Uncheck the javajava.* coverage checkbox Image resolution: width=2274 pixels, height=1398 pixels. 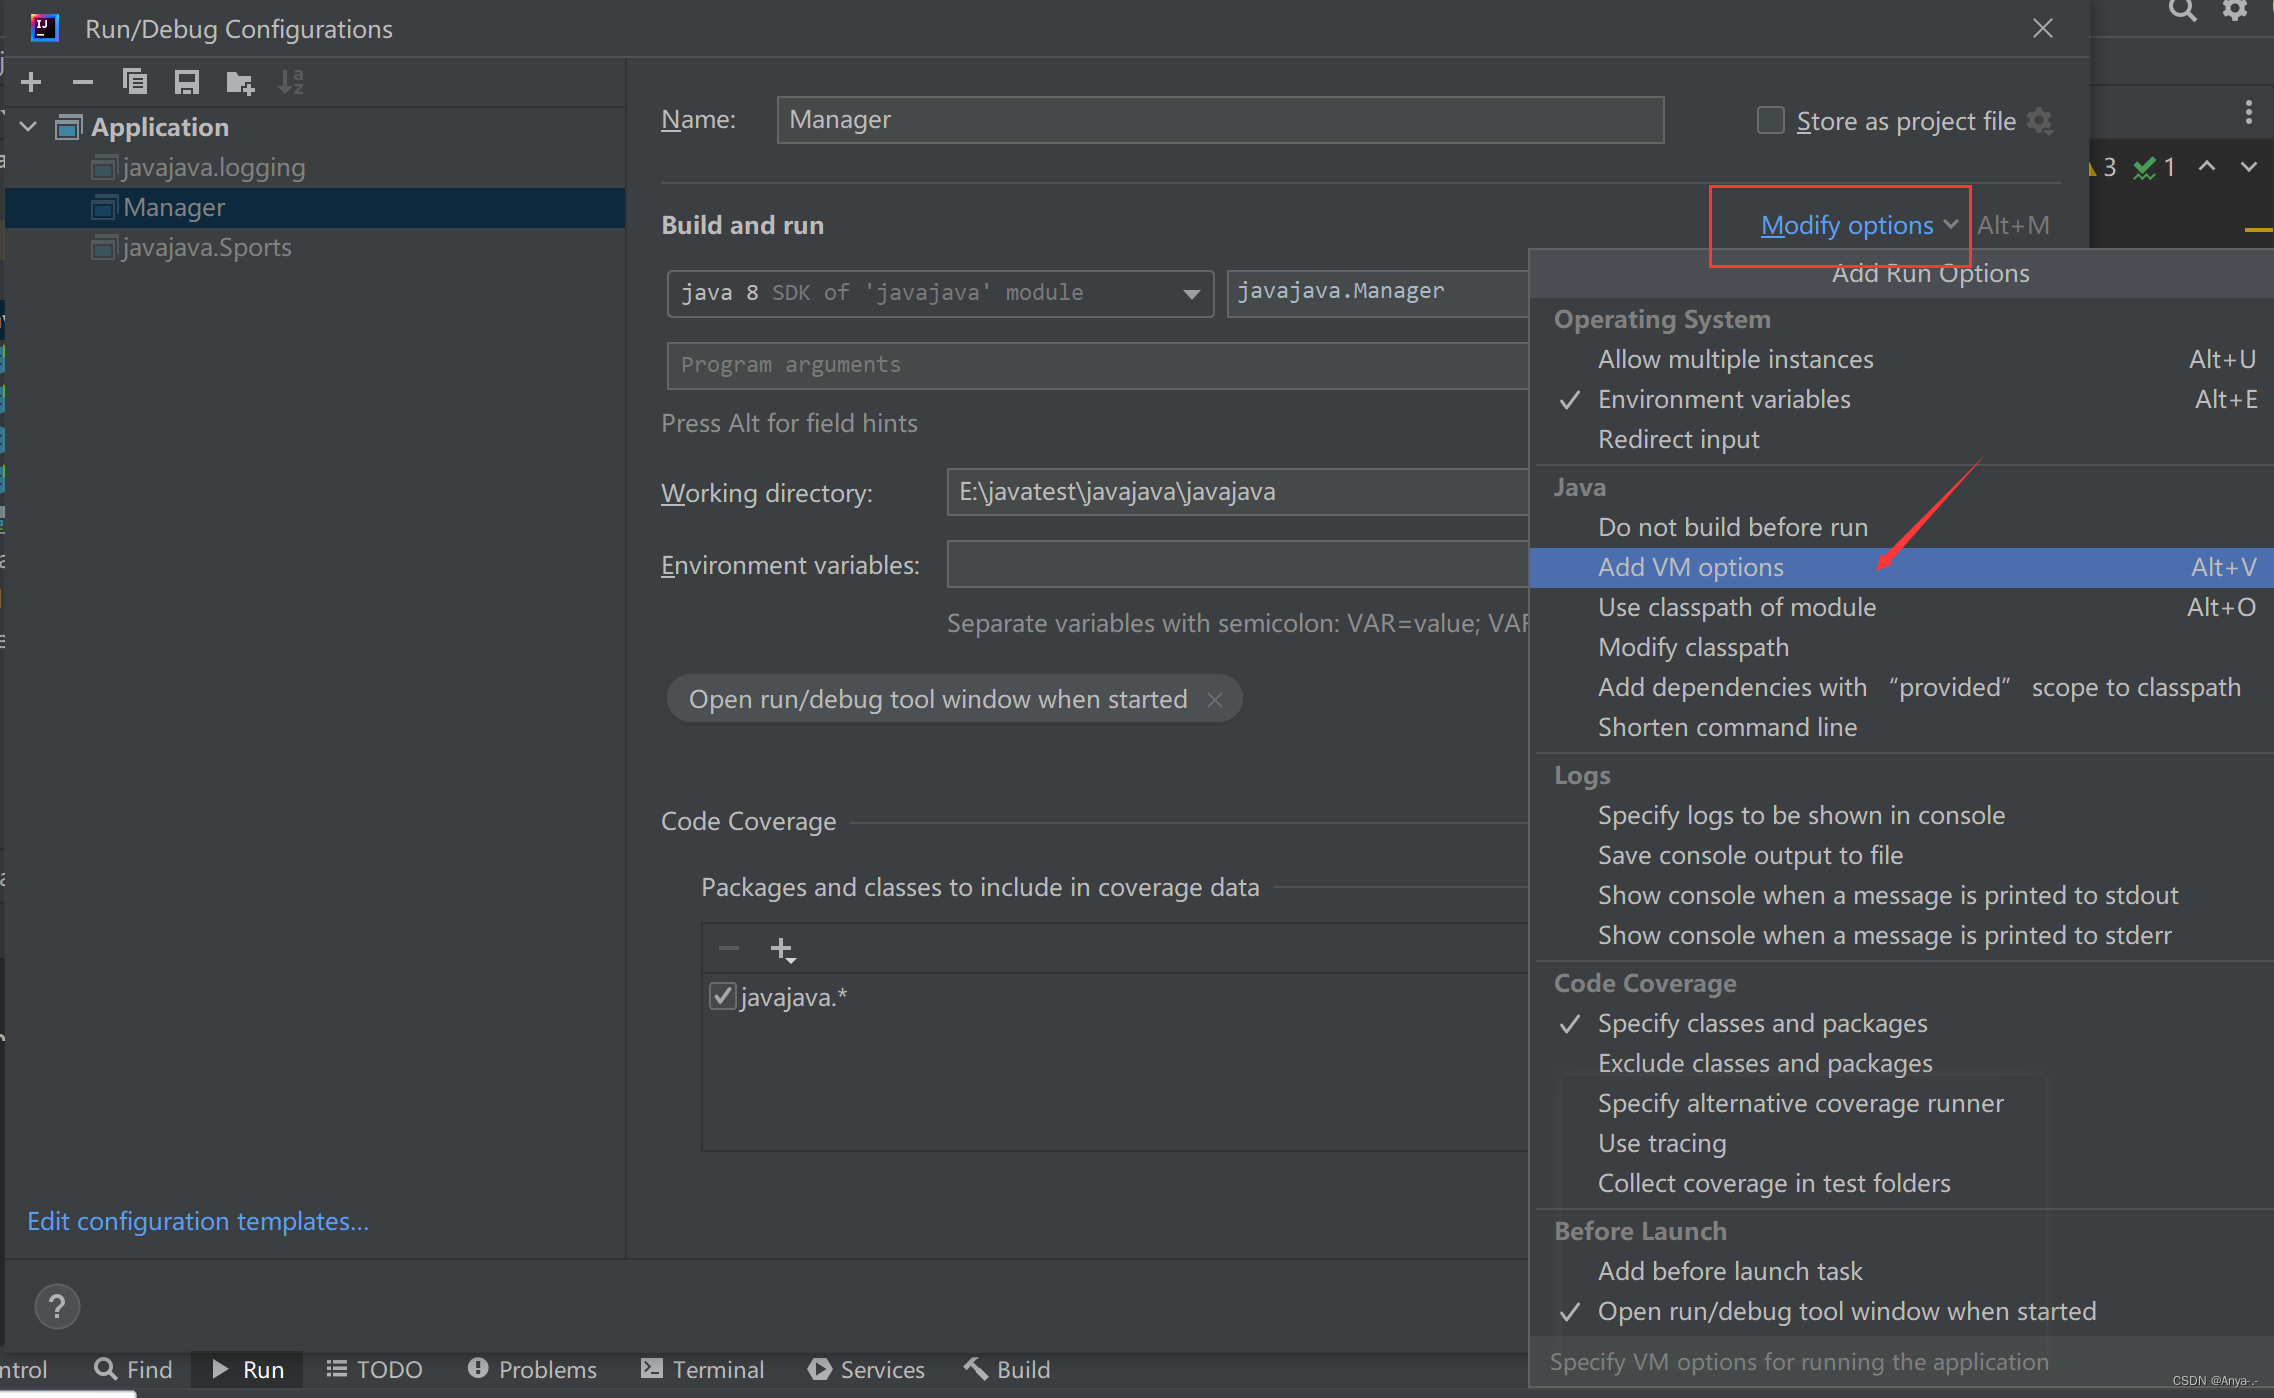point(722,996)
